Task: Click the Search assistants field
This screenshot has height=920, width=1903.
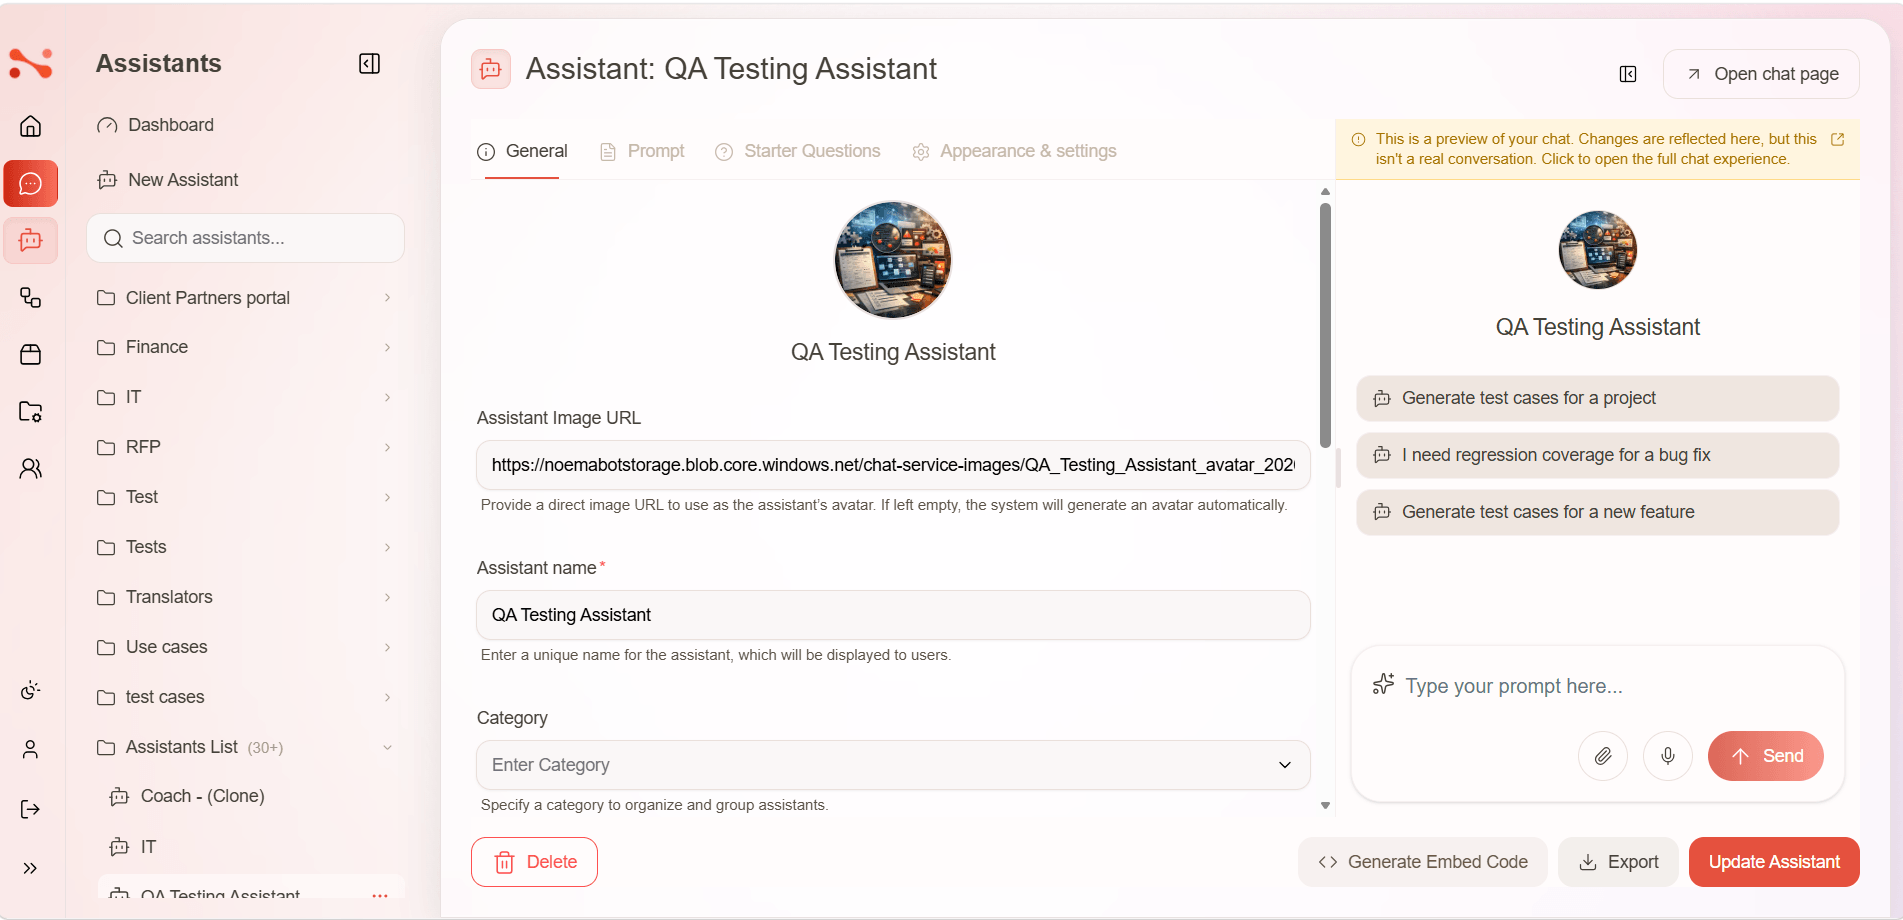Action: (246, 238)
